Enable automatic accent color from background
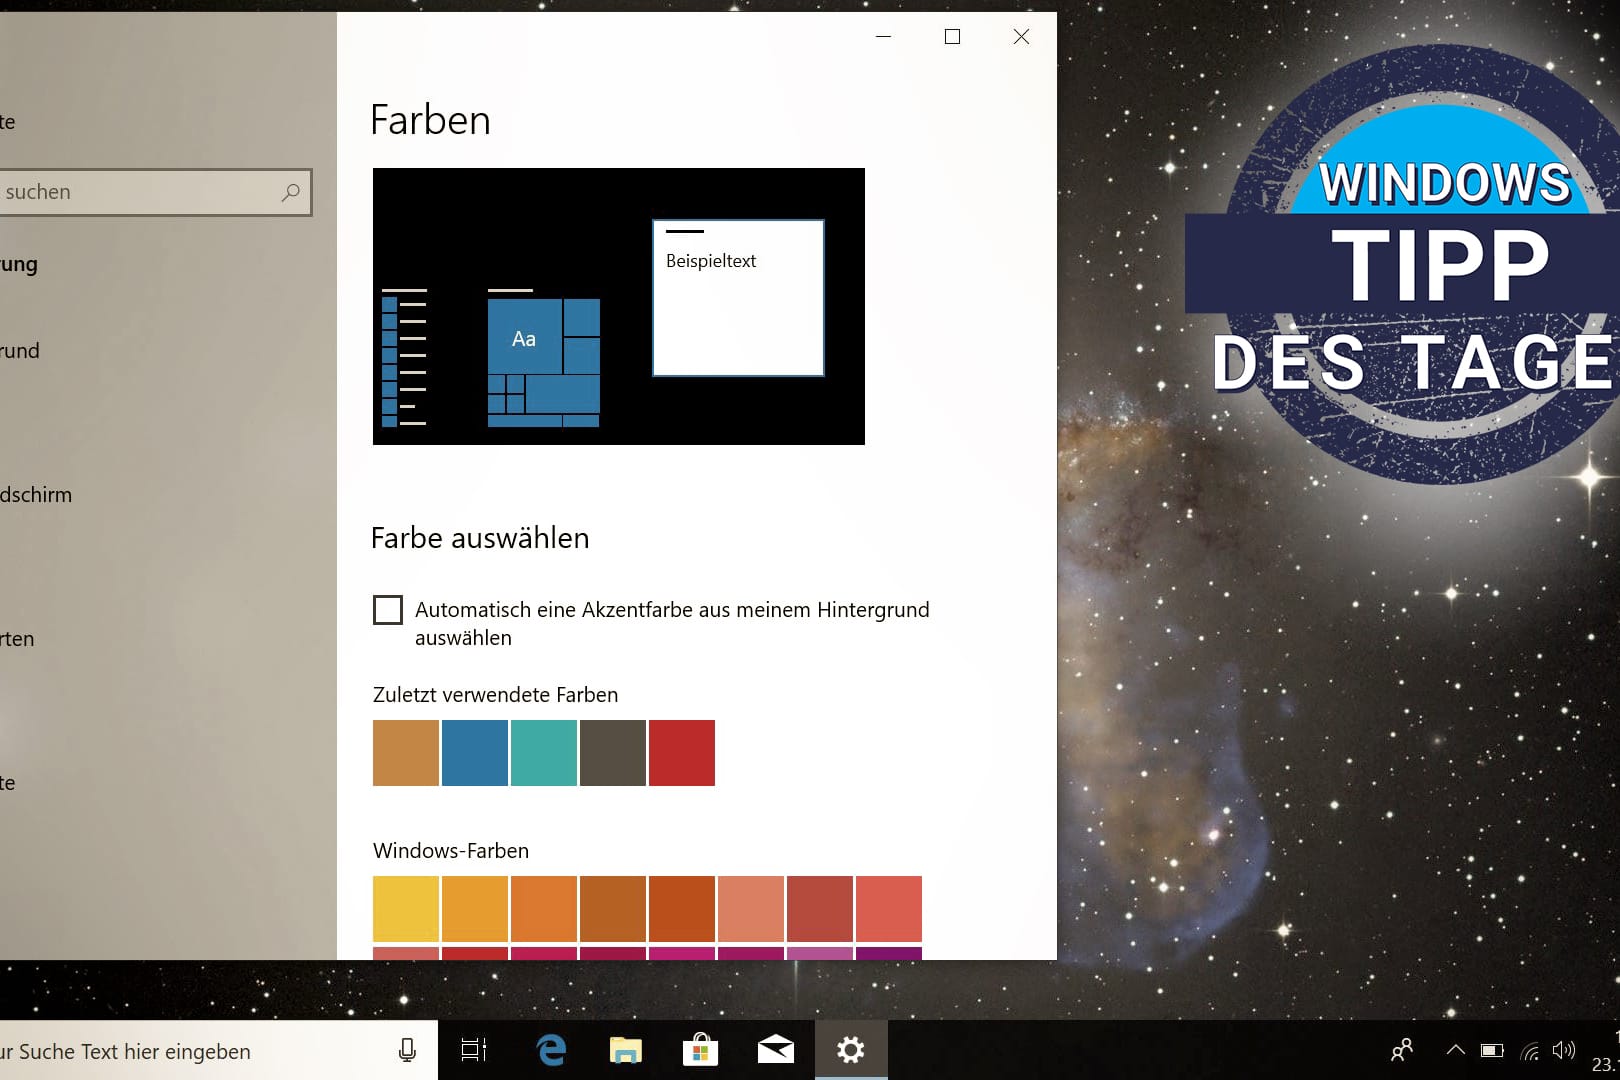 click(x=388, y=610)
